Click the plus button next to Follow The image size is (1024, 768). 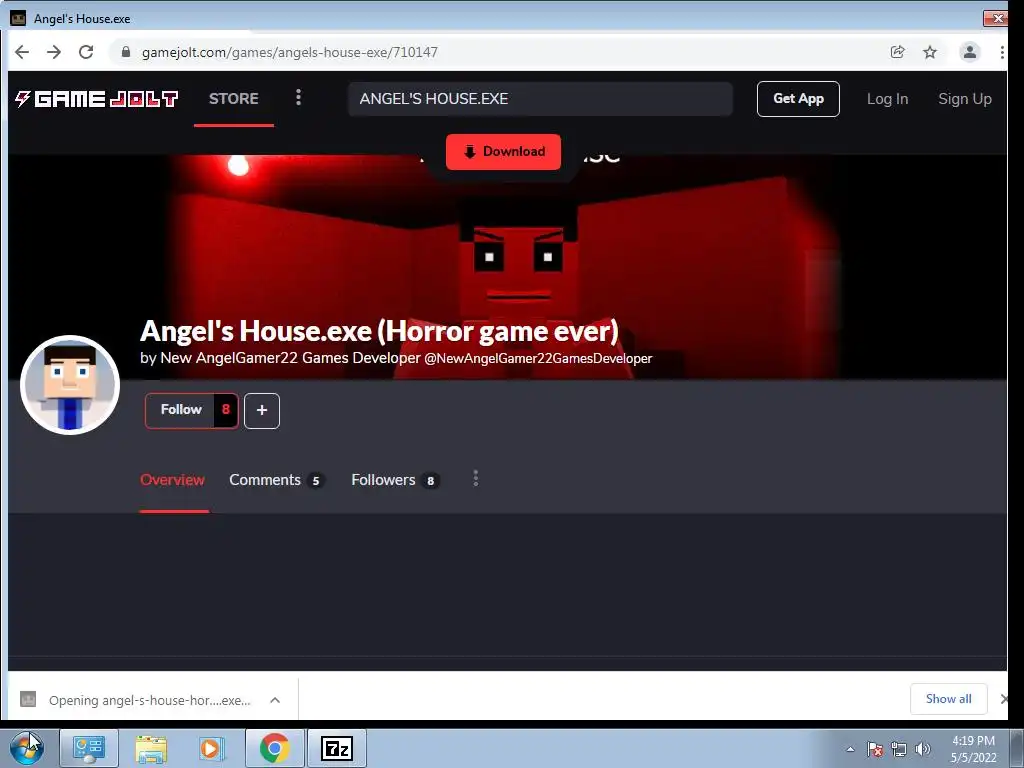(262, 411)
